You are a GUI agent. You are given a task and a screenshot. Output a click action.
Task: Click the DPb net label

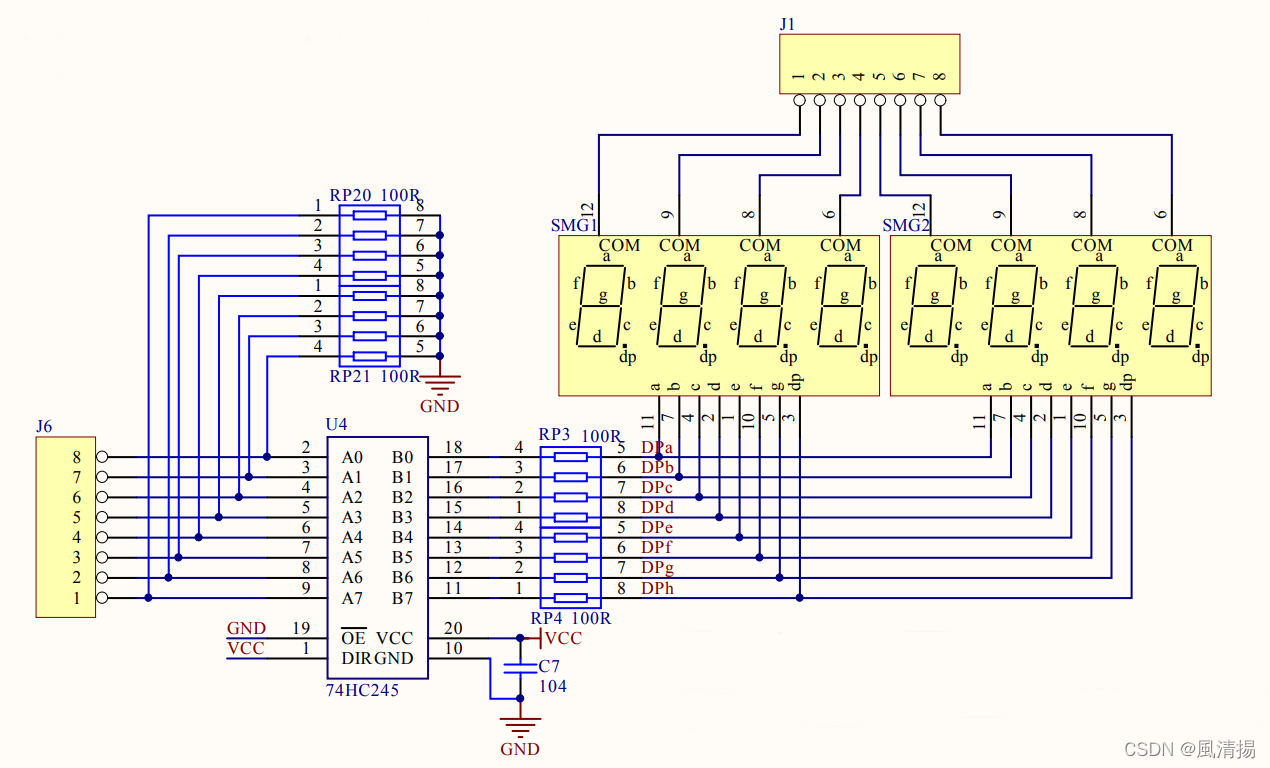tap(657, 467)
